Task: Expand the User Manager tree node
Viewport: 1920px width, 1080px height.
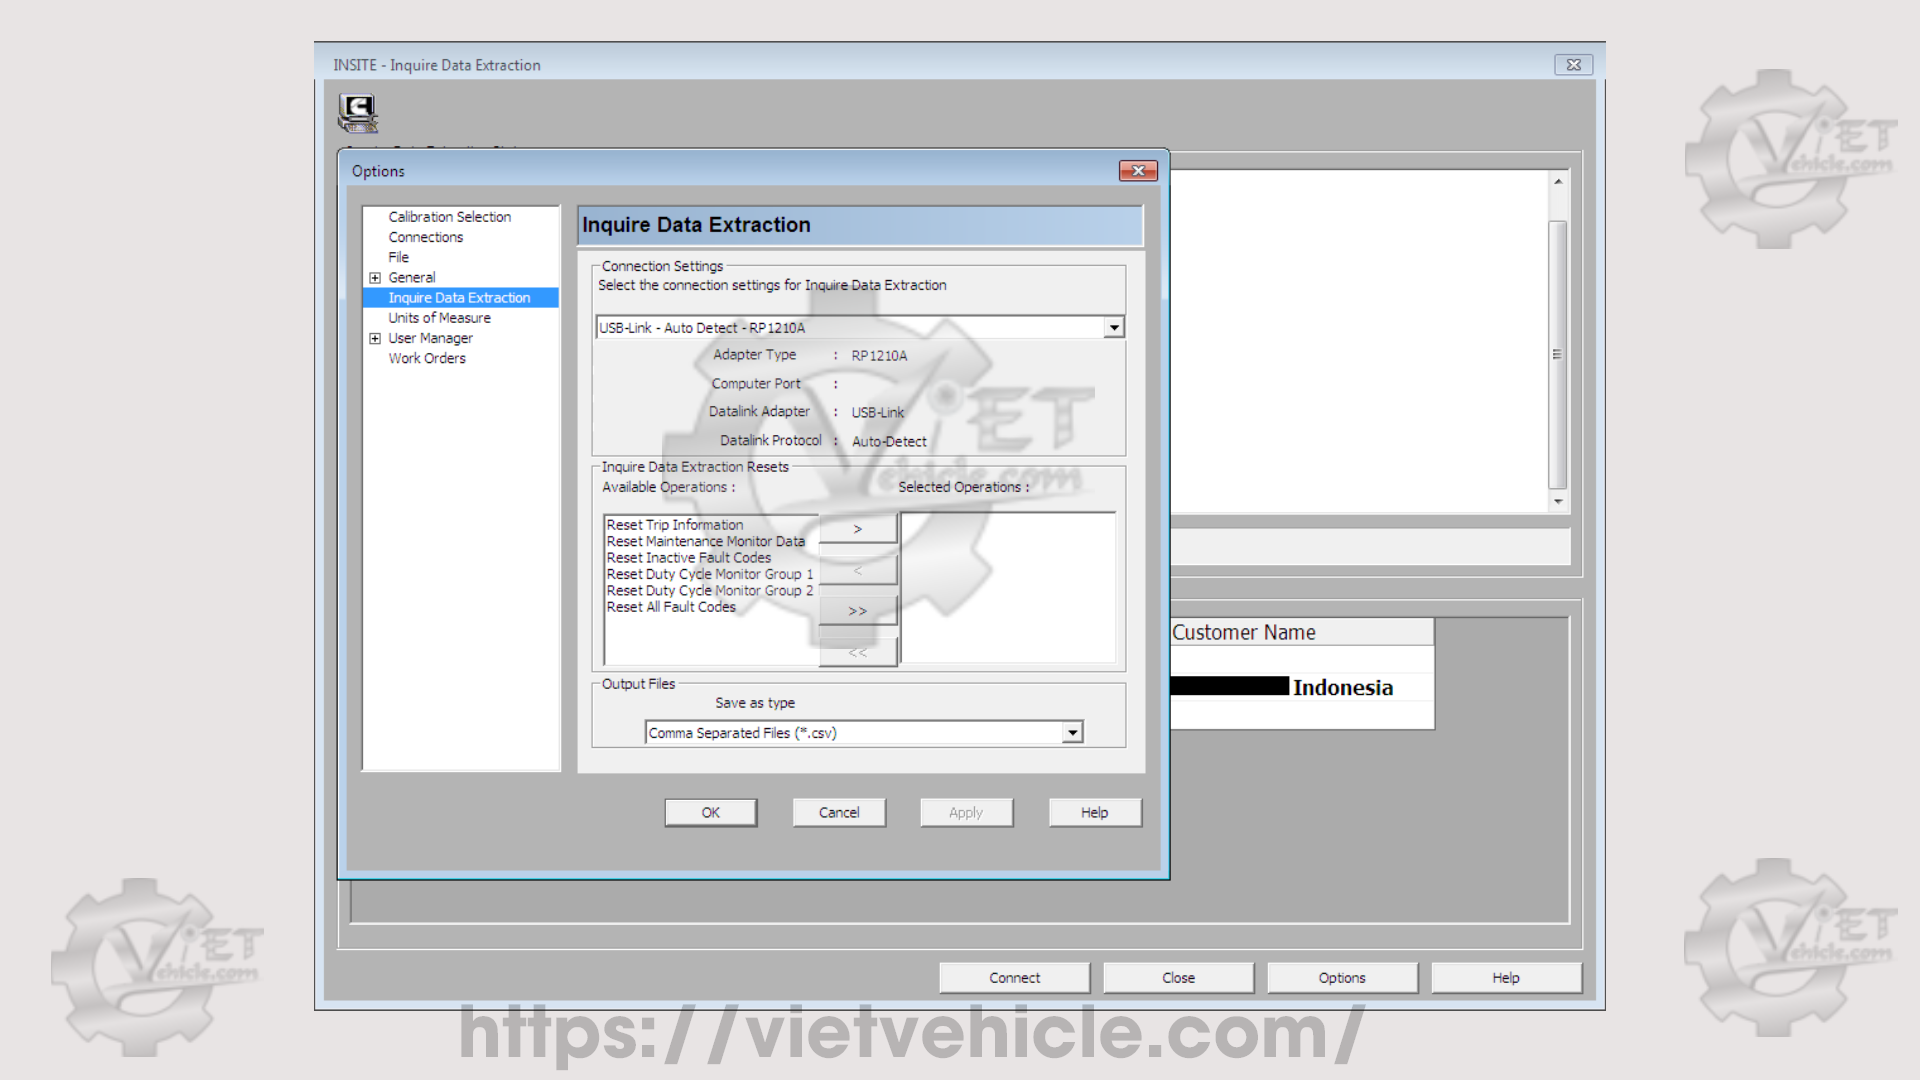Action: click(375, 339)
